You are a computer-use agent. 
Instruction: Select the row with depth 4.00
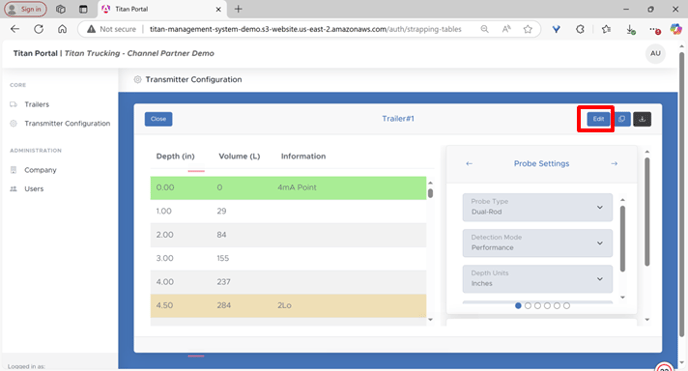[288, 282]
